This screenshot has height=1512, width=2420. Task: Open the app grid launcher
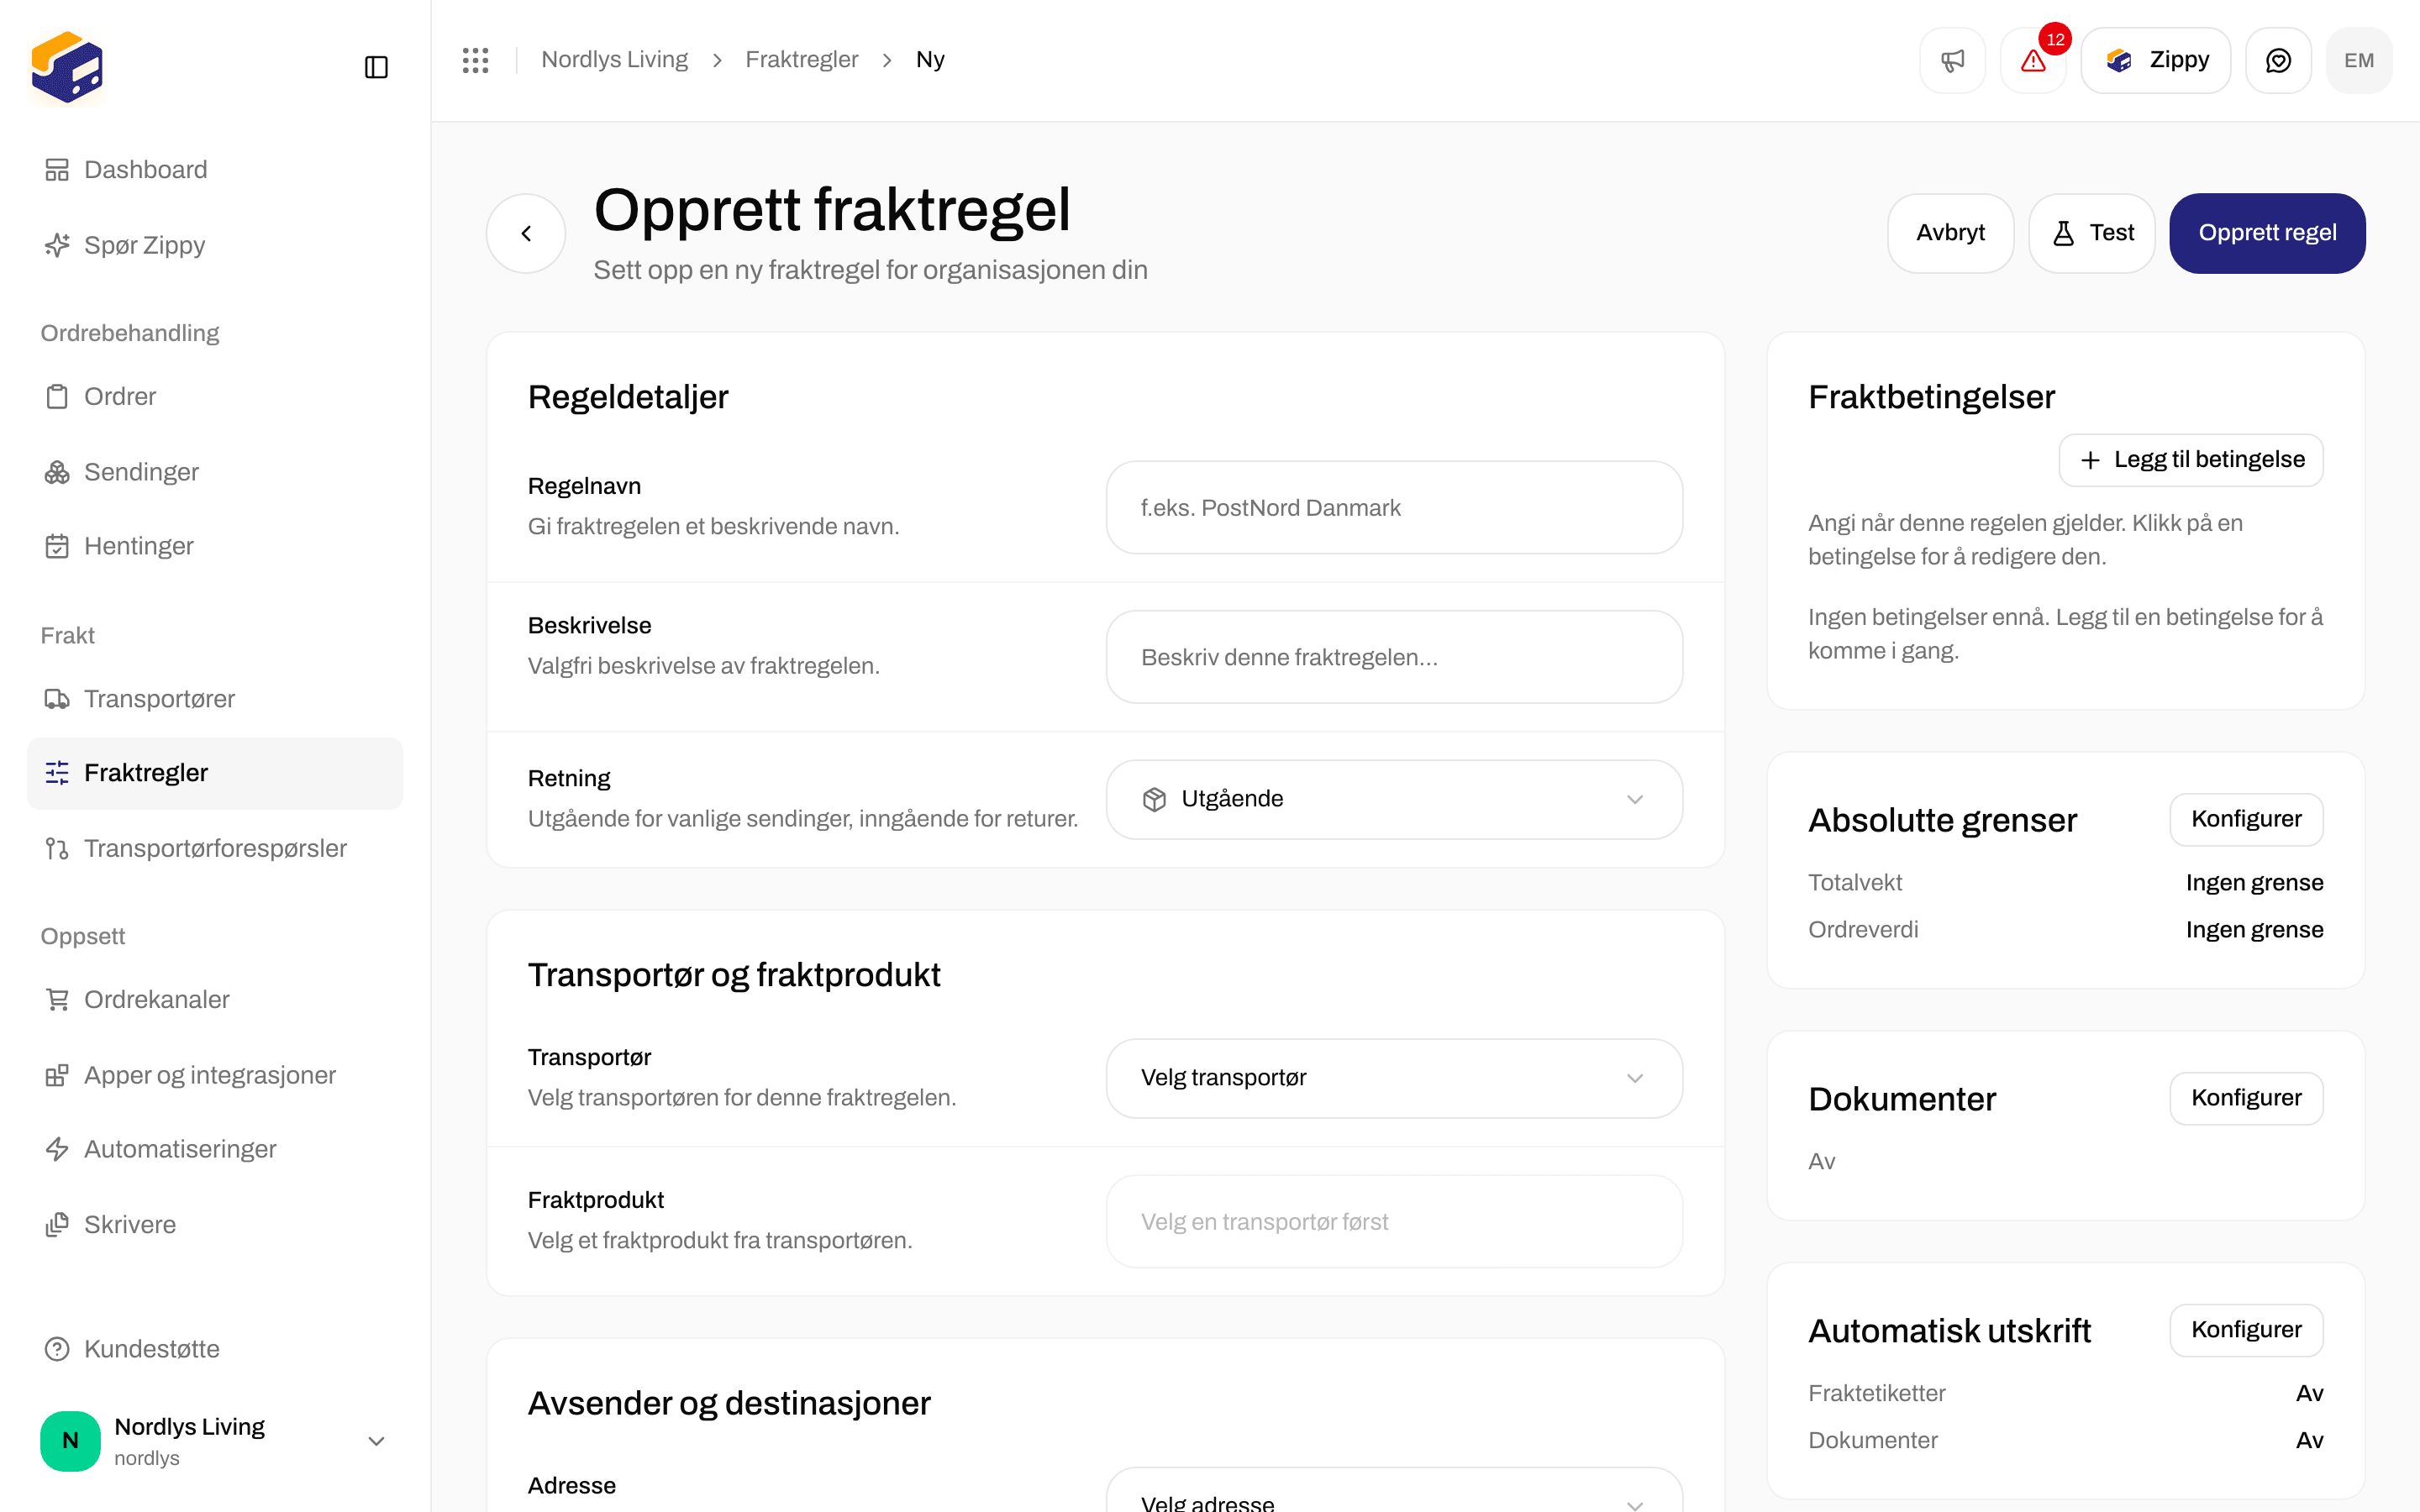click(475, 60)
